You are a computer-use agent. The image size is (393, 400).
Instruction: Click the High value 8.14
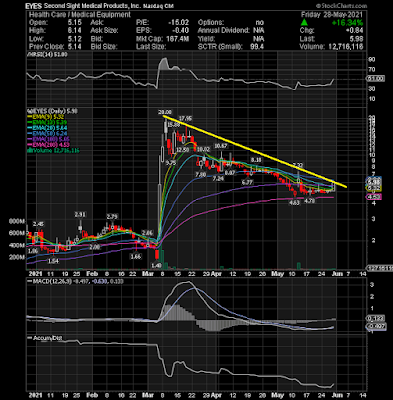(x=74, y=30)
